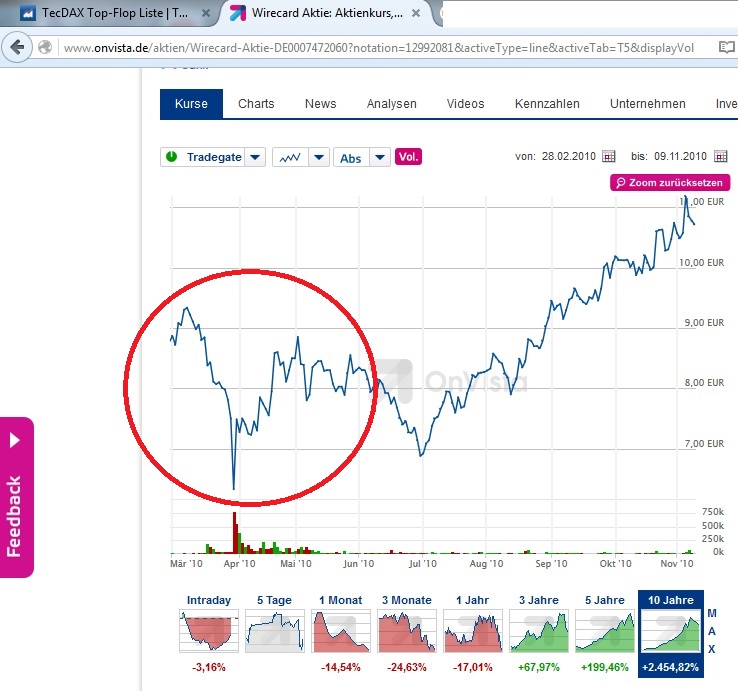Click the +67,97% performance value
The height and width of the screenshot is (691, 738).
click(539, 667)
